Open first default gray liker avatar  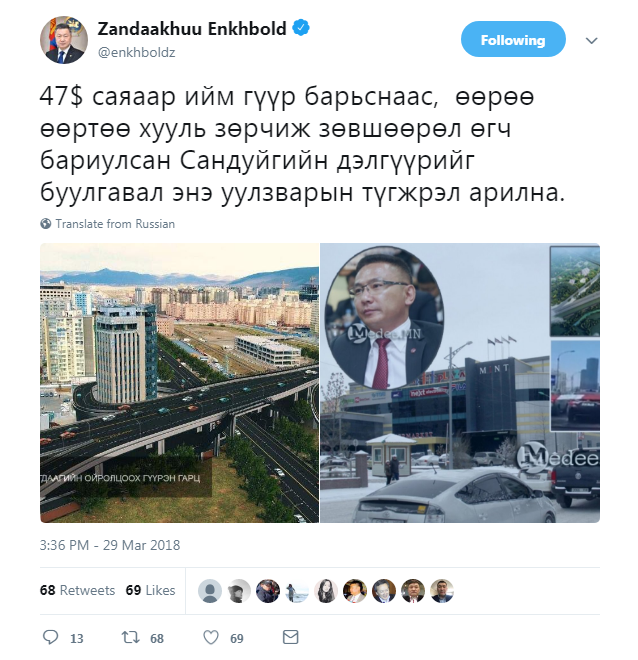click(210, 591)
